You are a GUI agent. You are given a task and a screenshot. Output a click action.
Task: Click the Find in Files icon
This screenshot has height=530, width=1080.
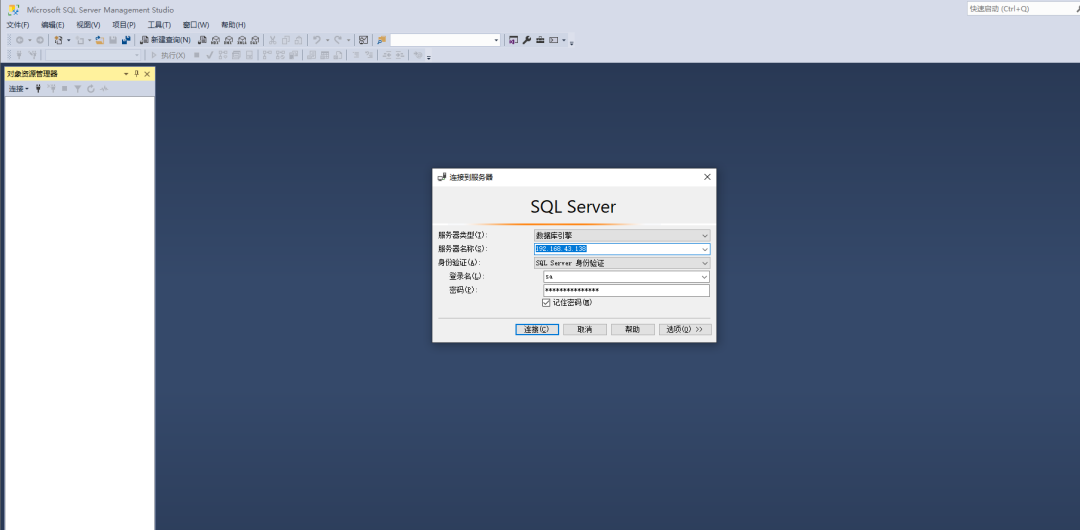382,40
